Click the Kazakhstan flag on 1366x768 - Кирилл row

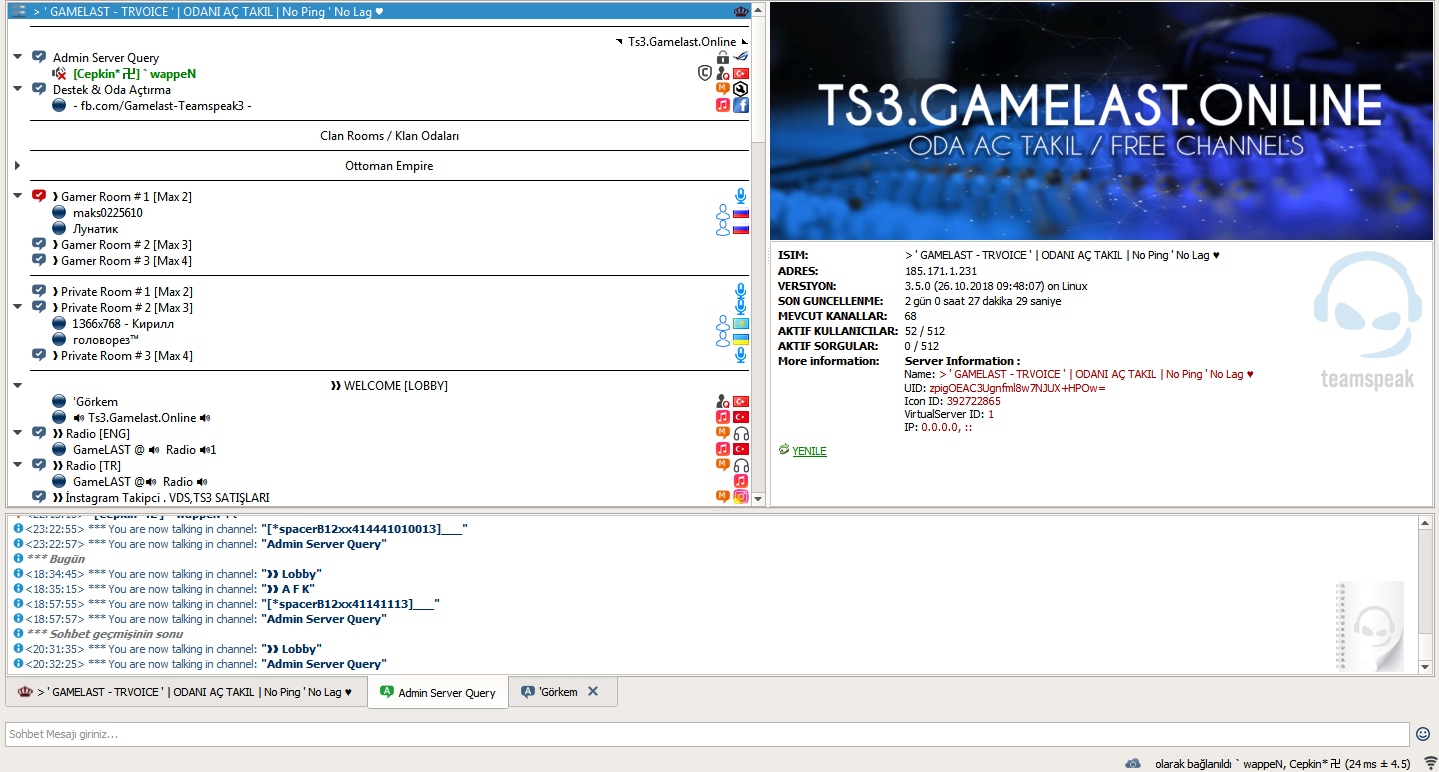click(741, 324)
